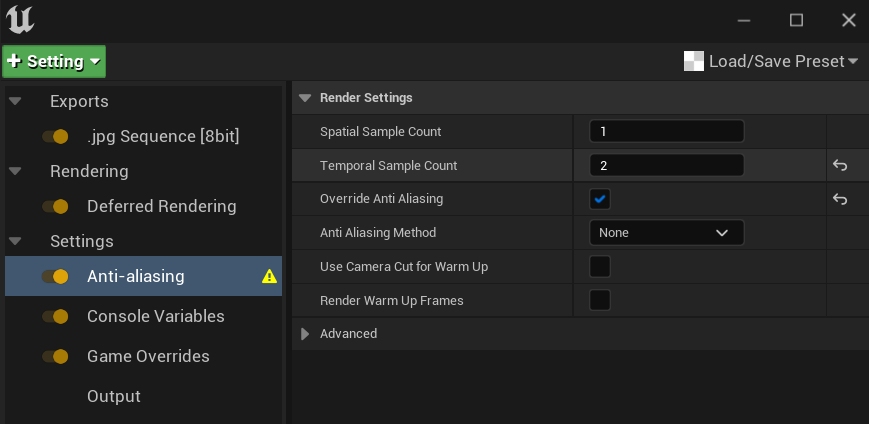Switch off the Game Overrides toggle
869x424 pixels.
coord(55,357)
